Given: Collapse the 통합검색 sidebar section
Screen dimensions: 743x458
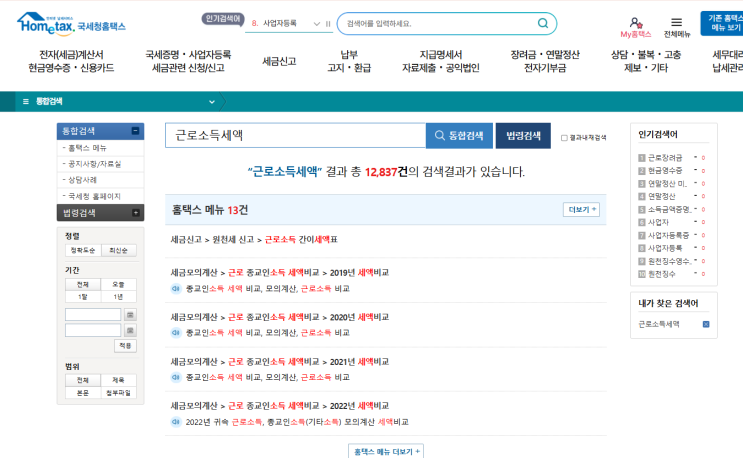Looking at the screenshot, I should click(136, 131).
